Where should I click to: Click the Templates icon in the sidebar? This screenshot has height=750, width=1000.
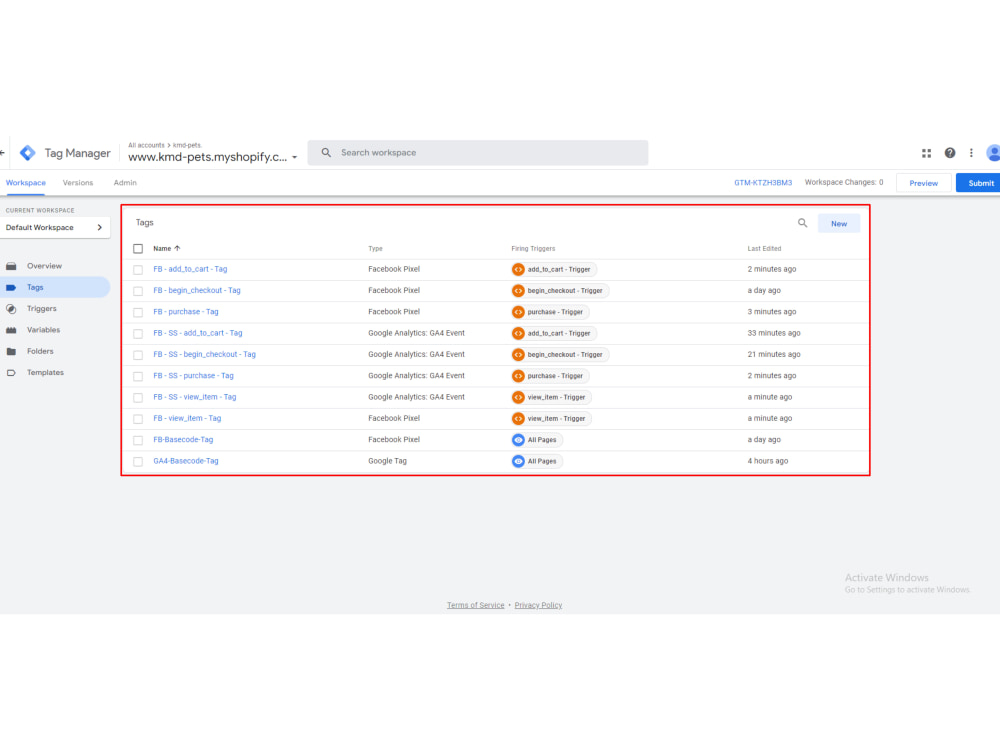tap(11, 373)
